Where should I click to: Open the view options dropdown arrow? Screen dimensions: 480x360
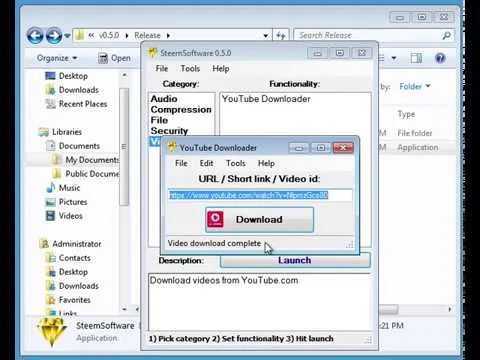point(394,58)
